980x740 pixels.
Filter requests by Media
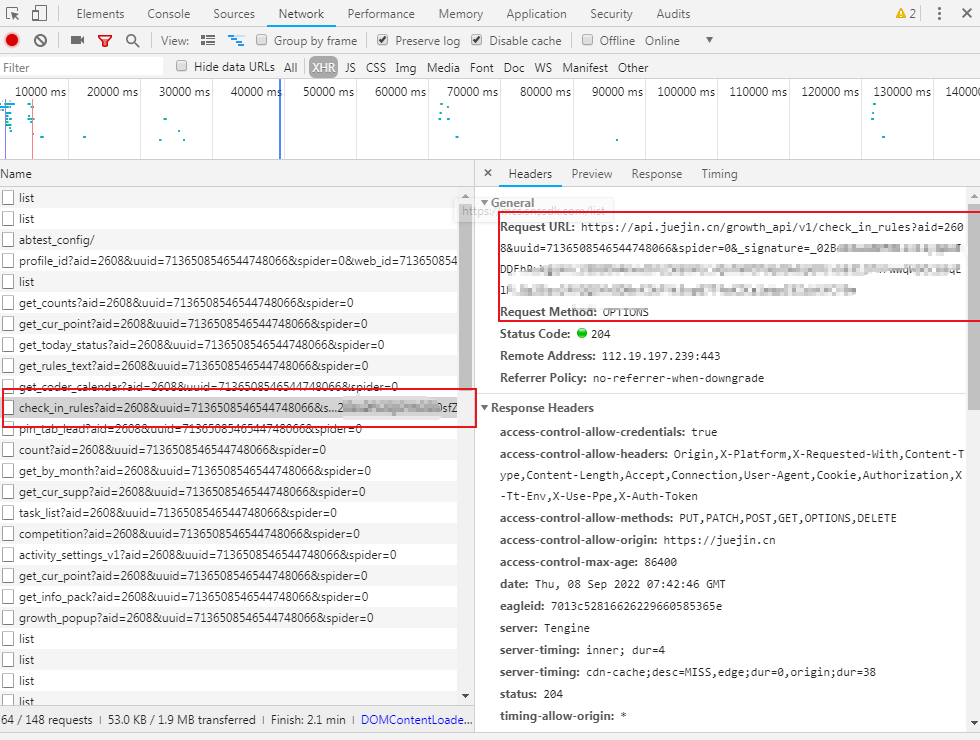(x=443, y=68)
